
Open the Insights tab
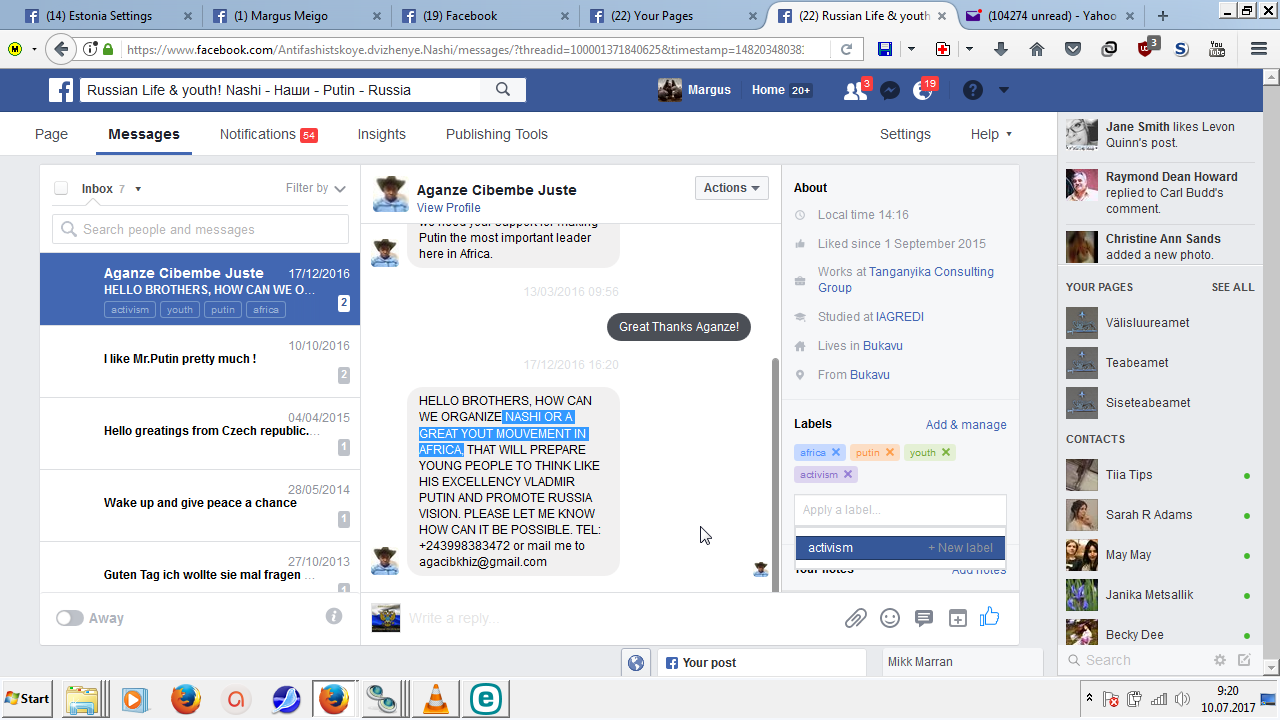click(382, 134)
